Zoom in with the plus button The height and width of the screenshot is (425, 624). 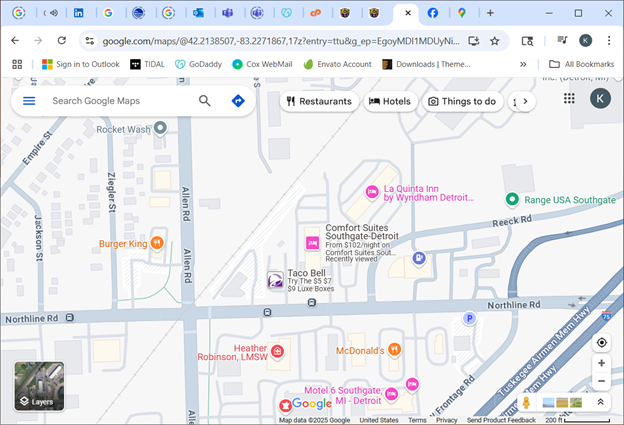(601, 363)
